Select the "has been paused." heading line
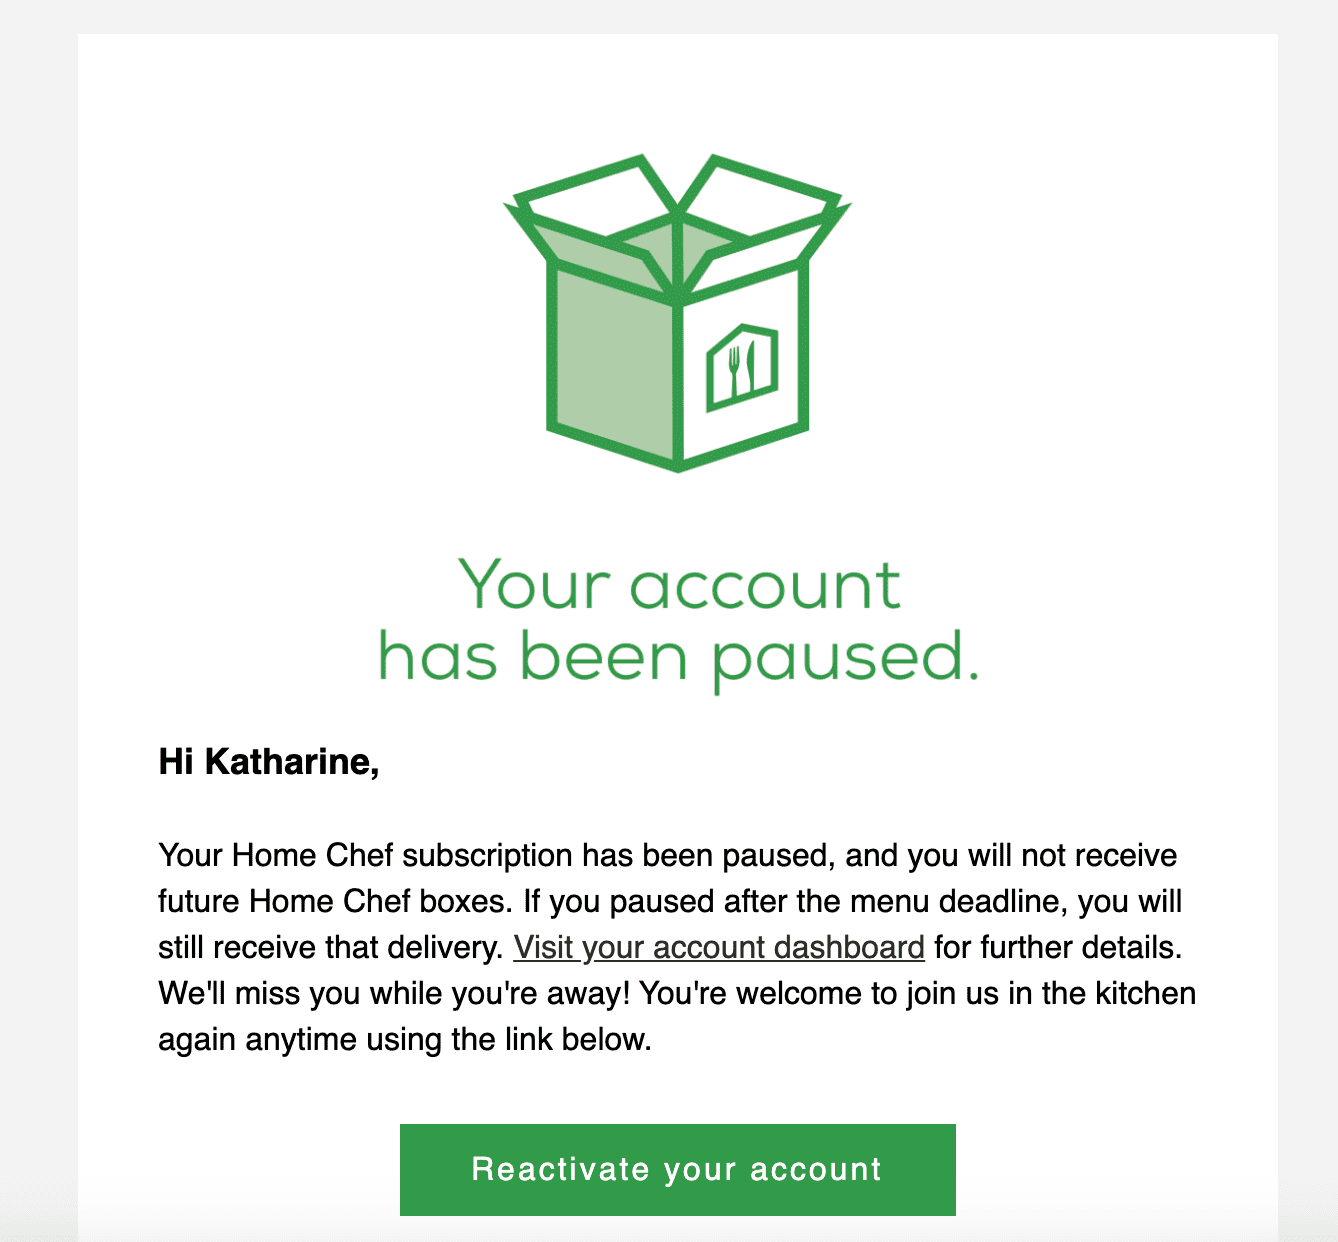Screen dimensions: 1338x1242 point(679,659)
